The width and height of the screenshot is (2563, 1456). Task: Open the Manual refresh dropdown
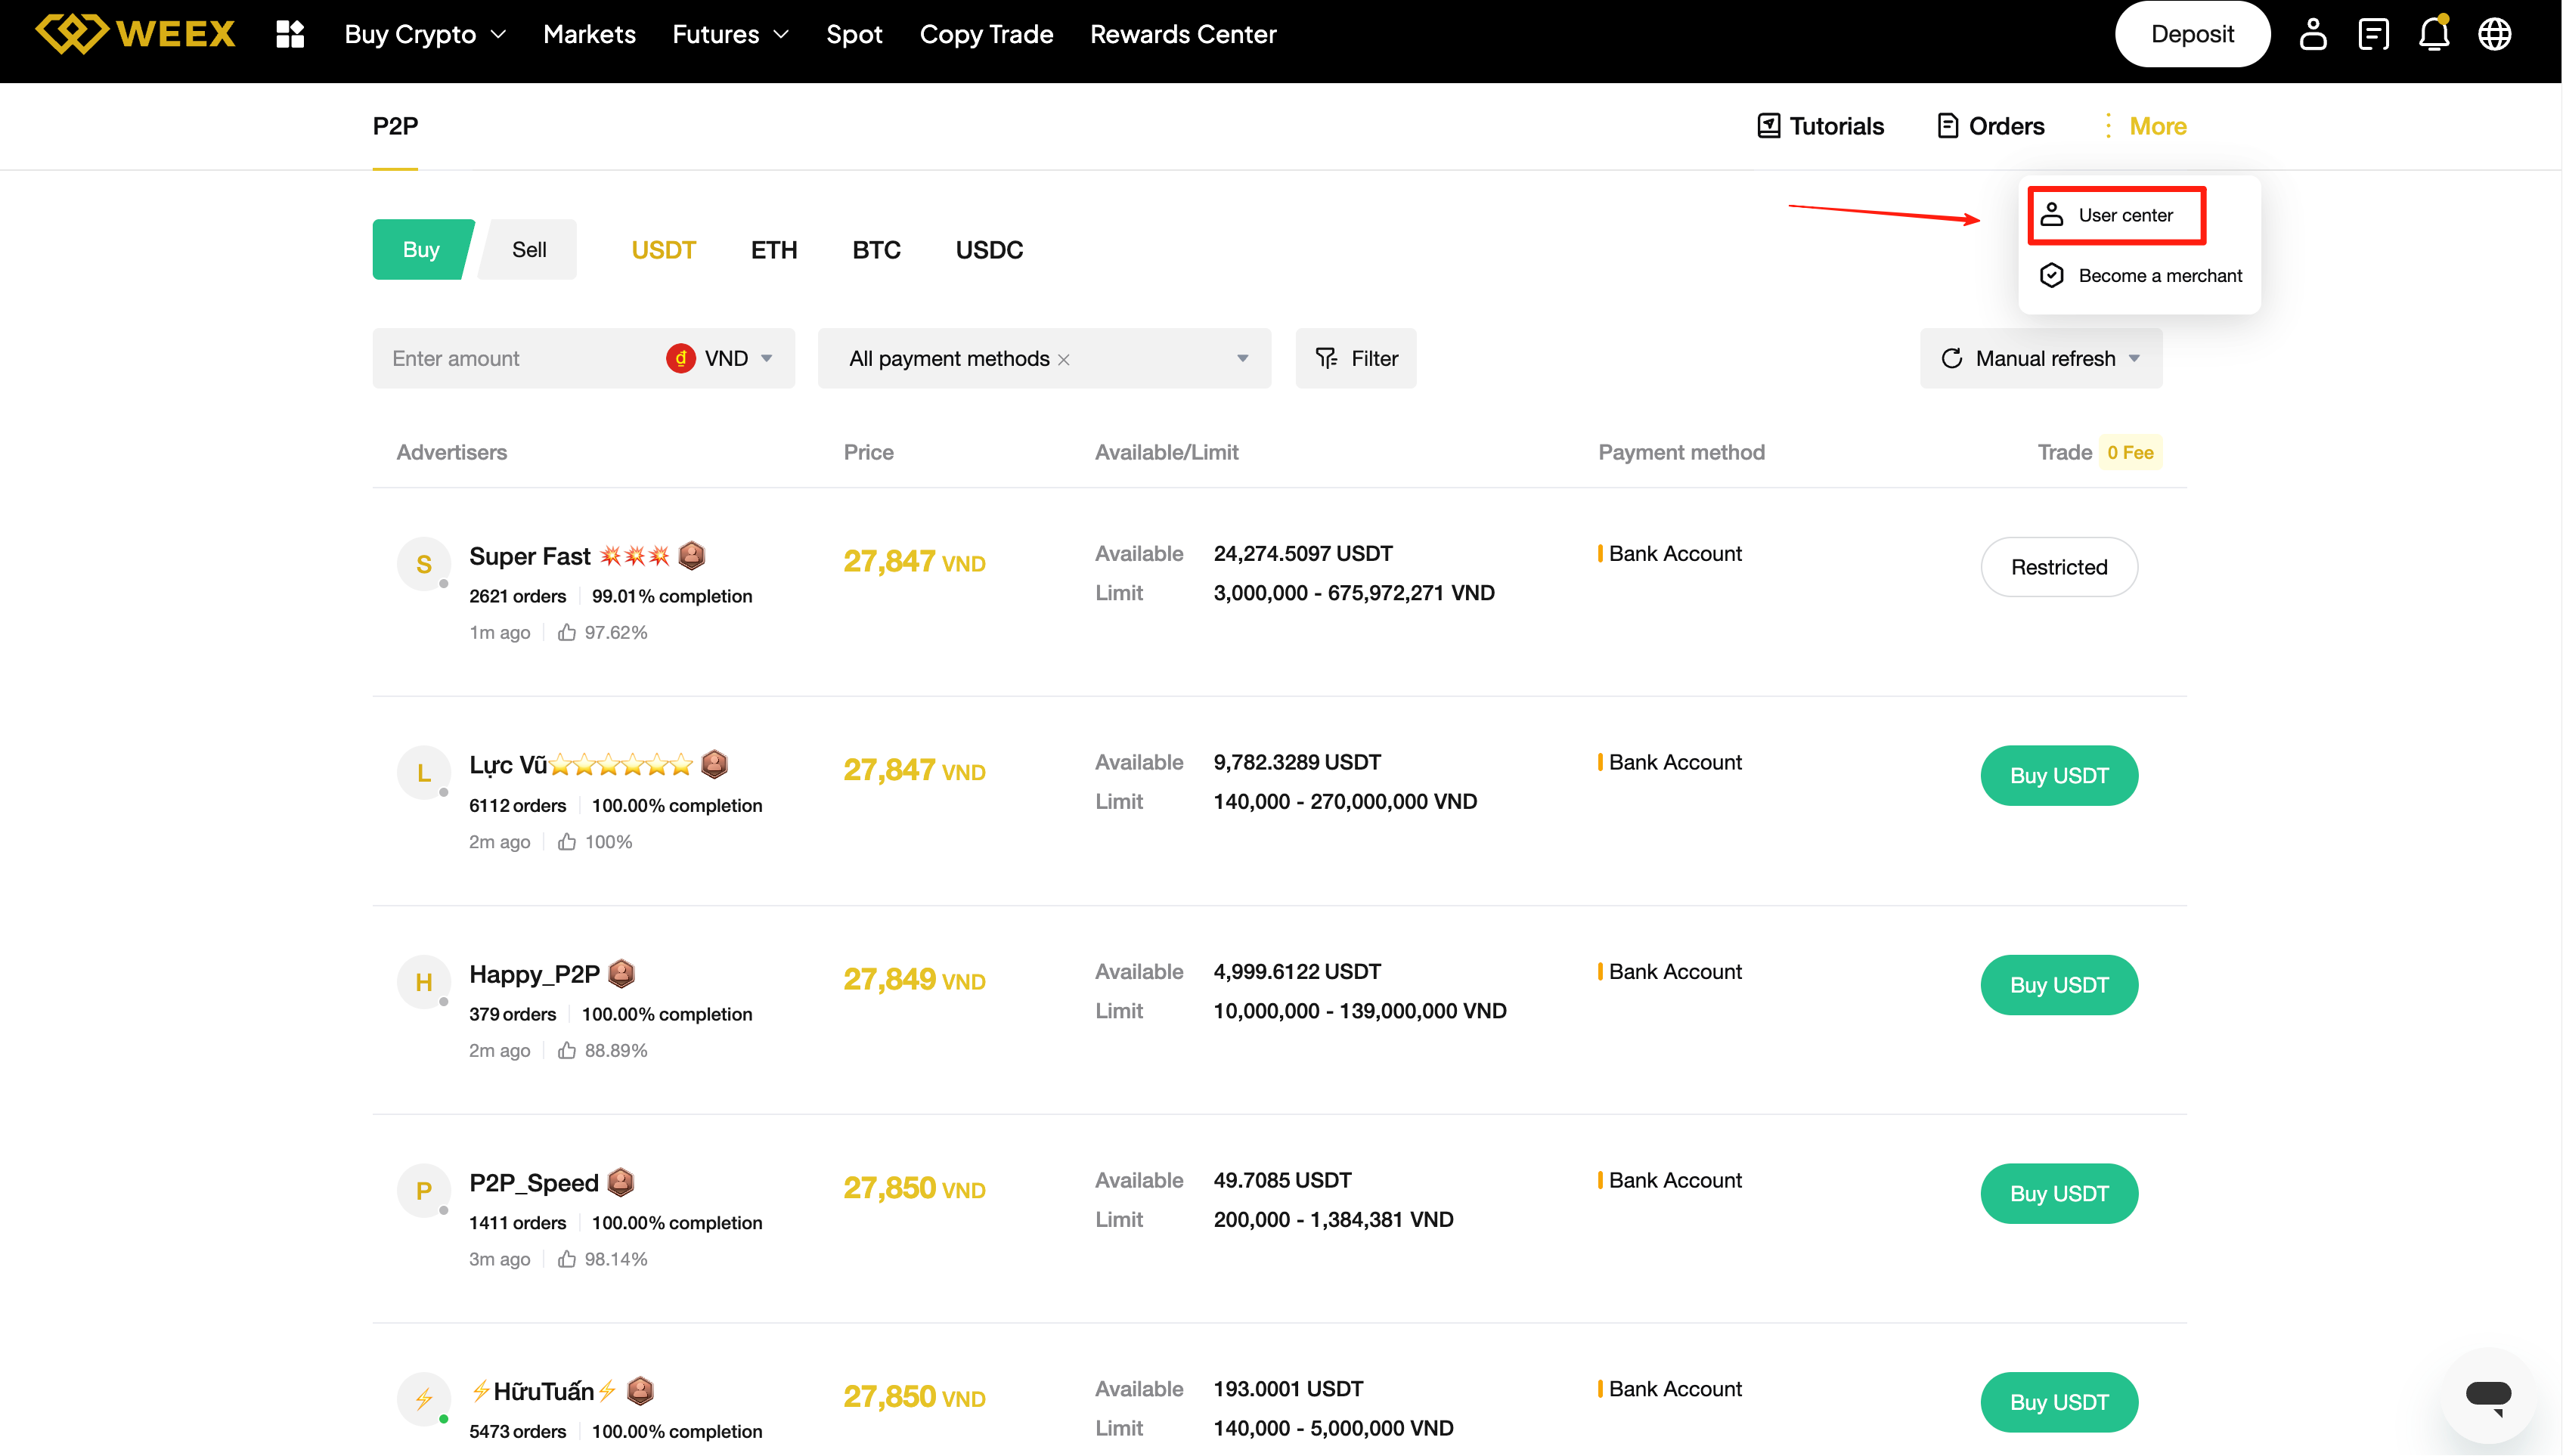[x=2040, y=358]
